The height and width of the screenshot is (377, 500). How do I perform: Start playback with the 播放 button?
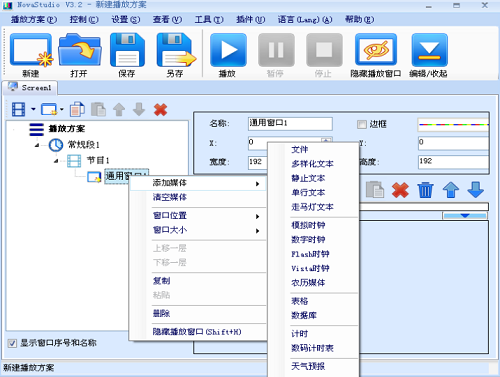pyautogui.click(x=228, y=50)
